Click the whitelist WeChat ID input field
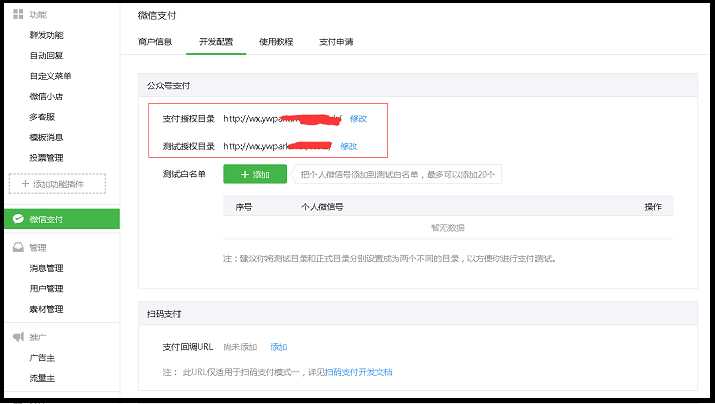The width and height of the screenshot is (715, 404). [x=398, y=174]
